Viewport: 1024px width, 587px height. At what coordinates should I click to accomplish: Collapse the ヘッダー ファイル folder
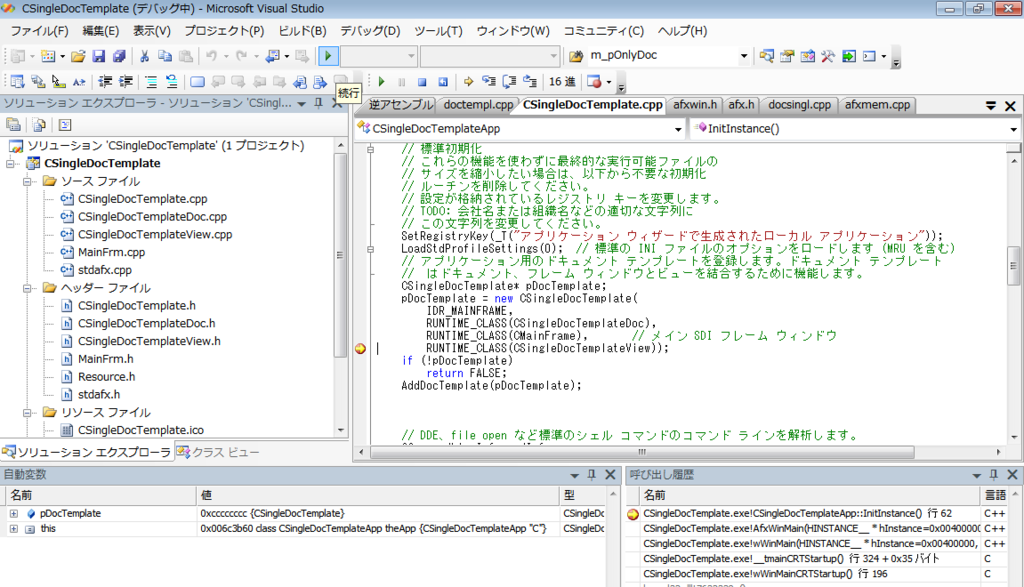(27, 288)
